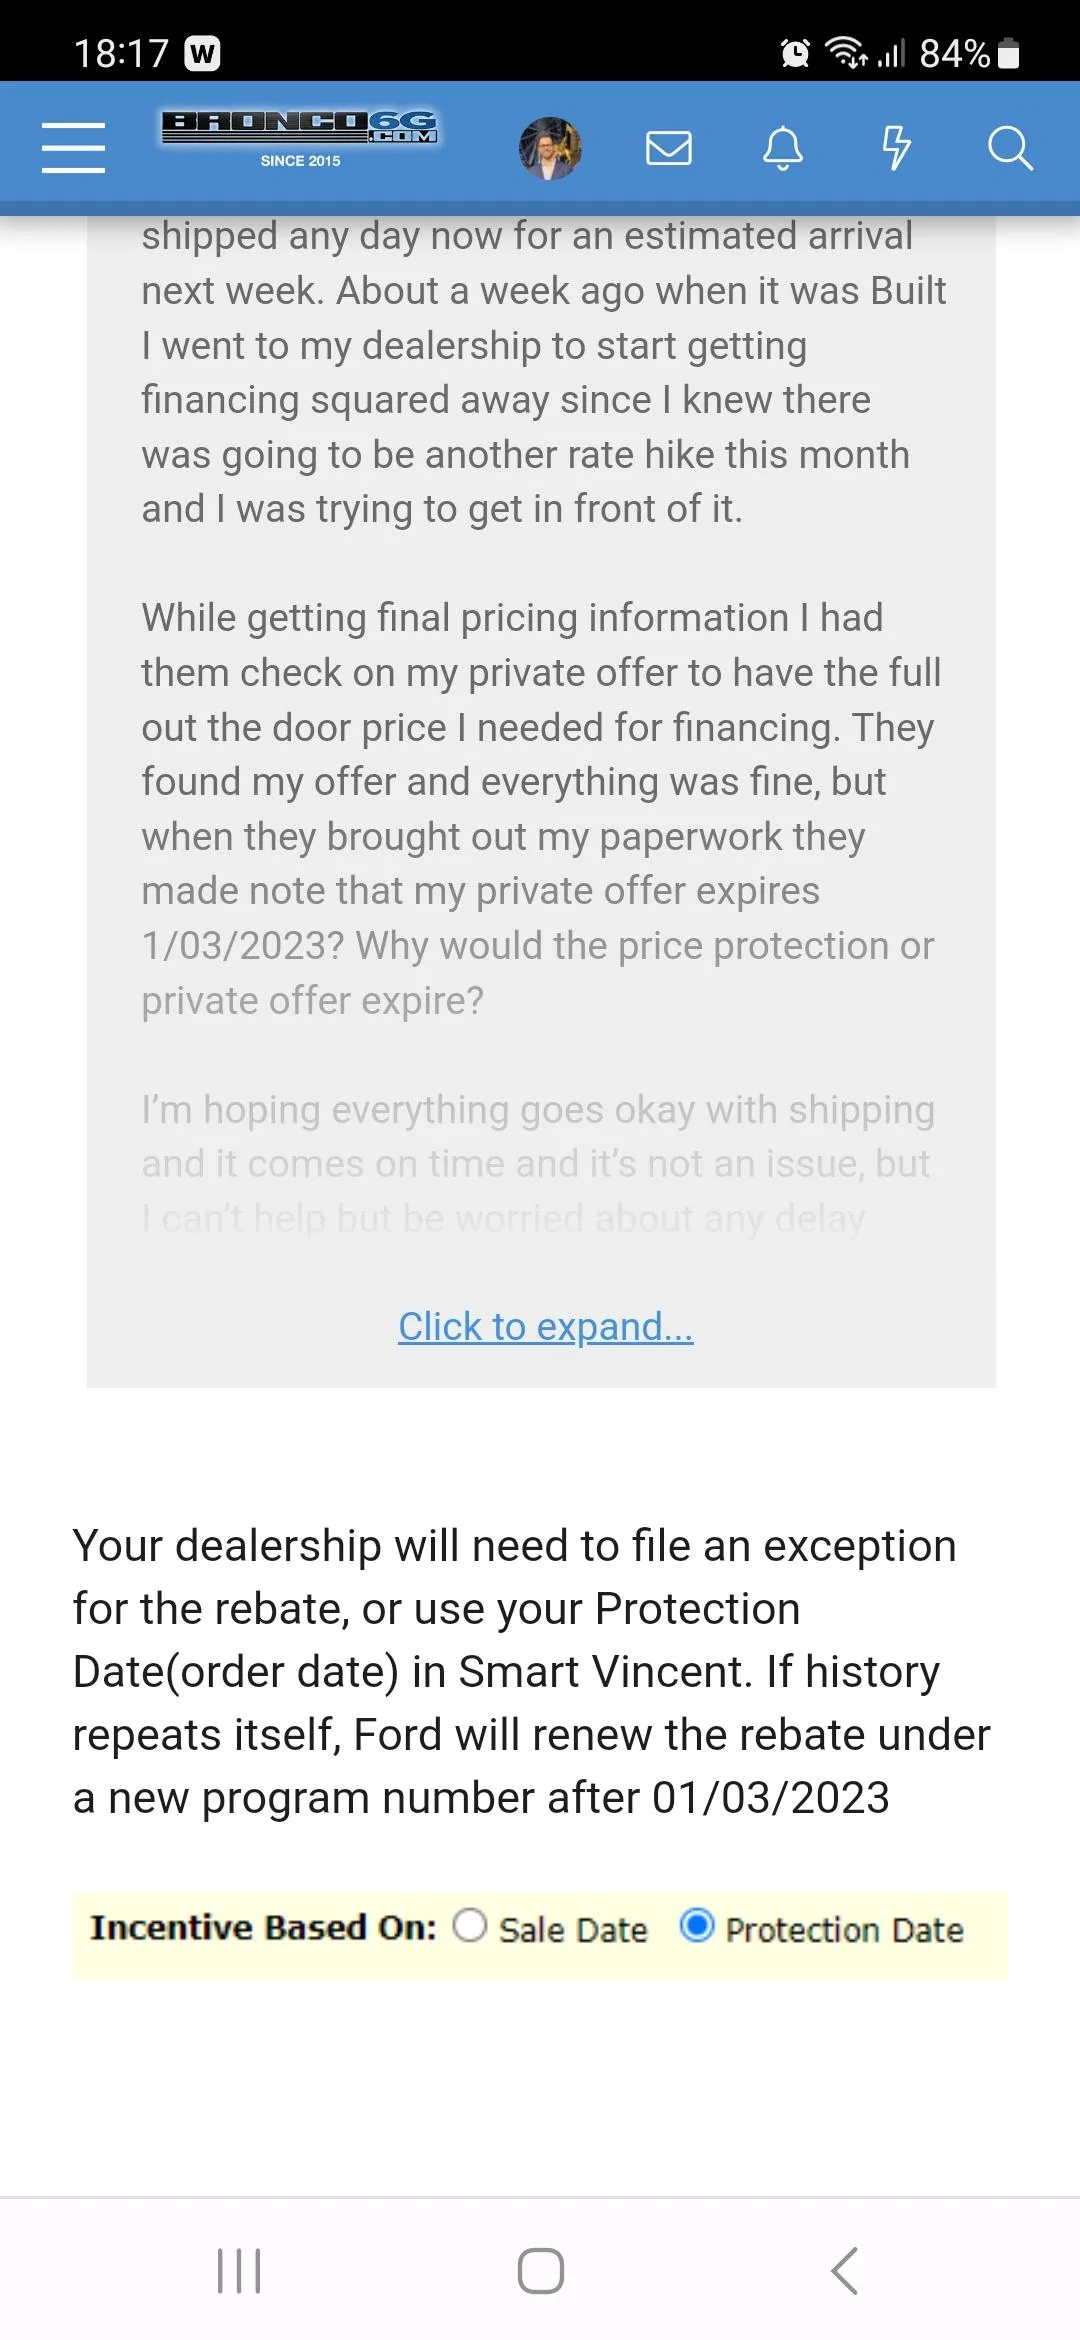
Task: Expand the quote with Click to expand
Action: click(546, 1327)
